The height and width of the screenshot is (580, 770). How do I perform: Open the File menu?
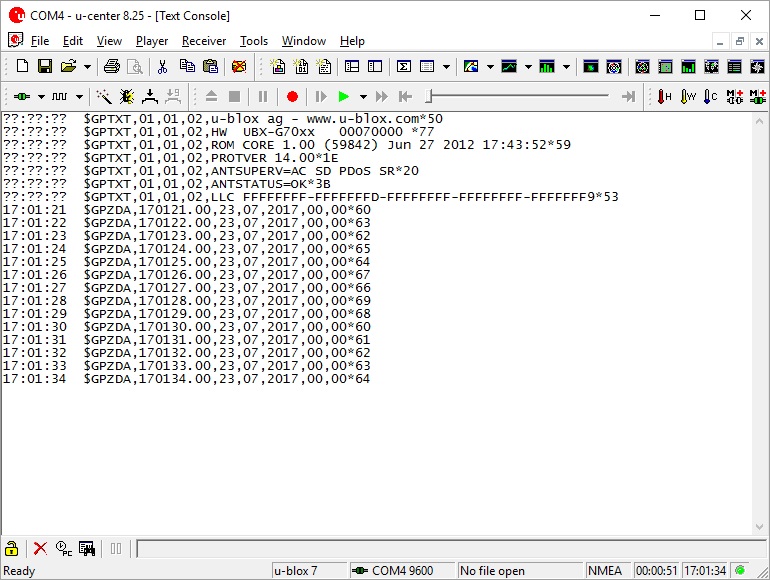[40, 41]
